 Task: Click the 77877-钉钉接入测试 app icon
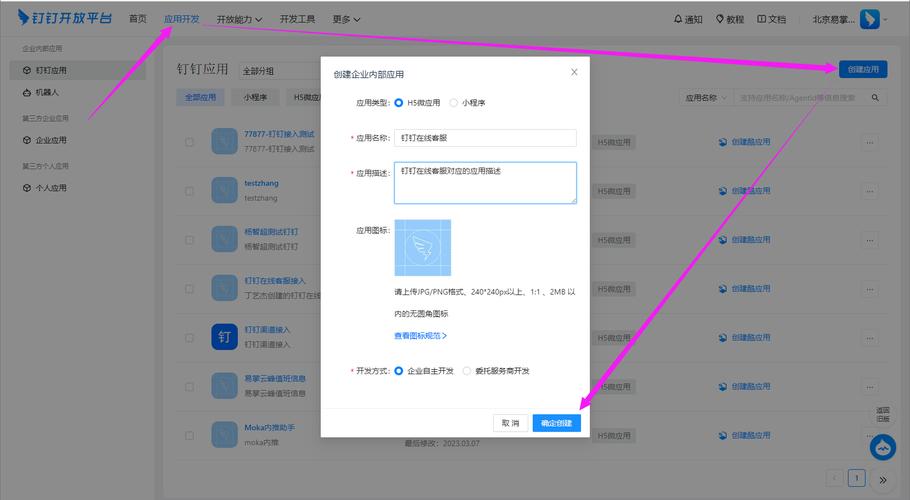click(x=224, y=142)
